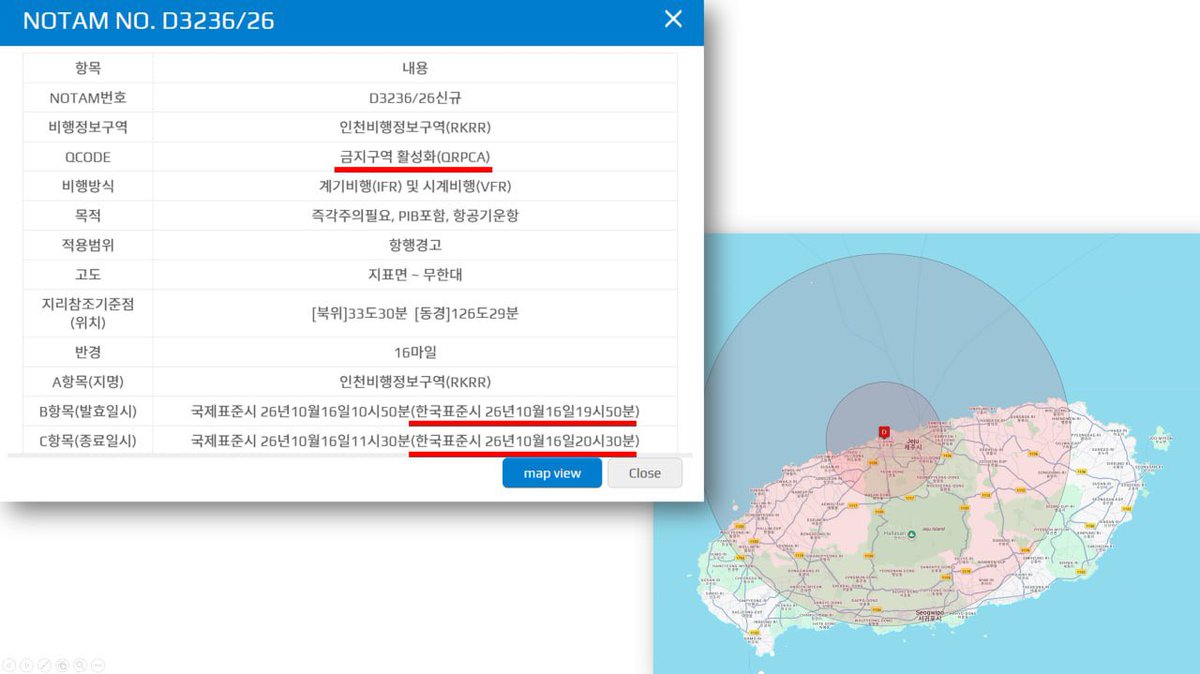Select the 비행정보구역 row label
1200x674 pixels.
[x=88, y=128]
